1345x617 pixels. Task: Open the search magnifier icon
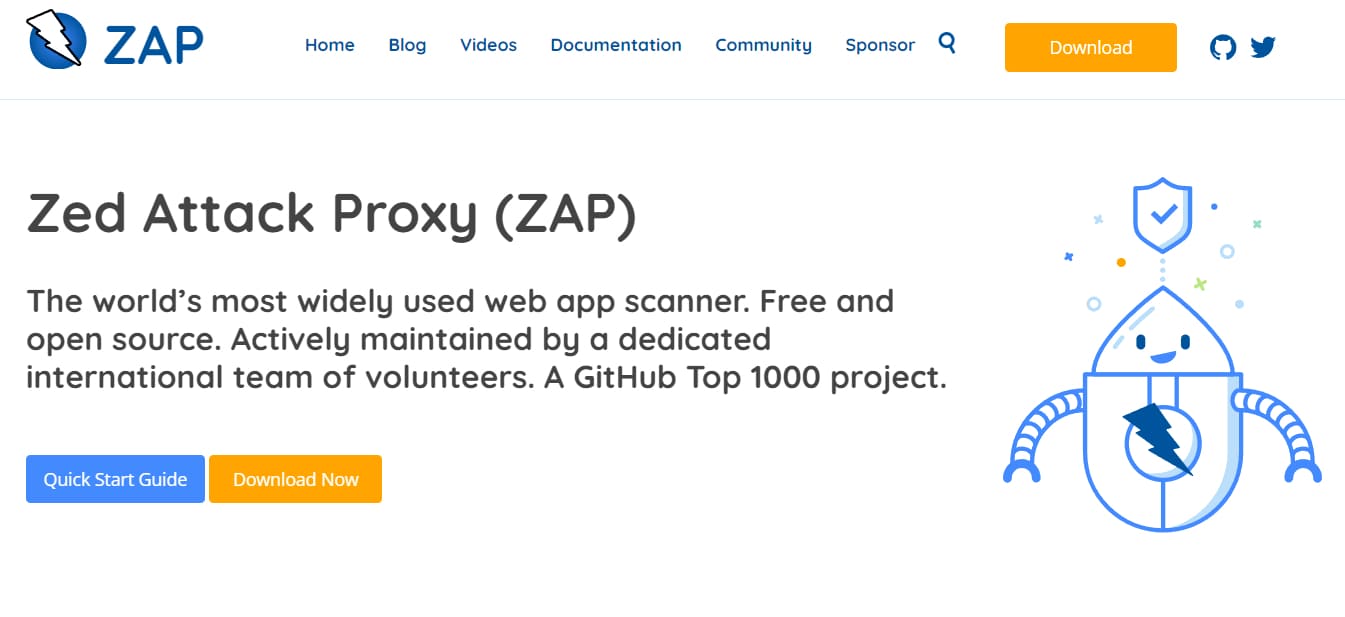pos(947,43)
